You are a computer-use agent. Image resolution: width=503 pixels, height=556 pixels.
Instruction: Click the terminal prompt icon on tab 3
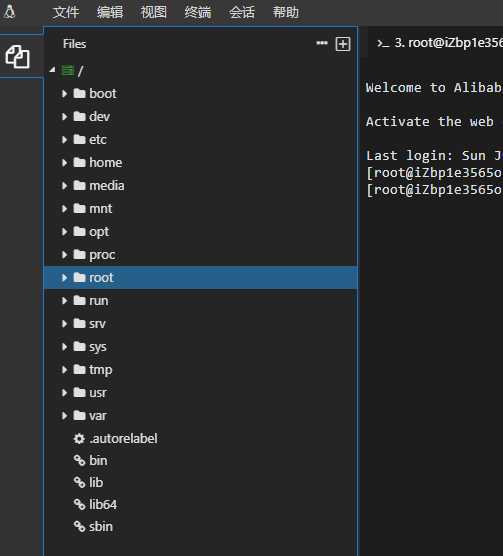383,44
